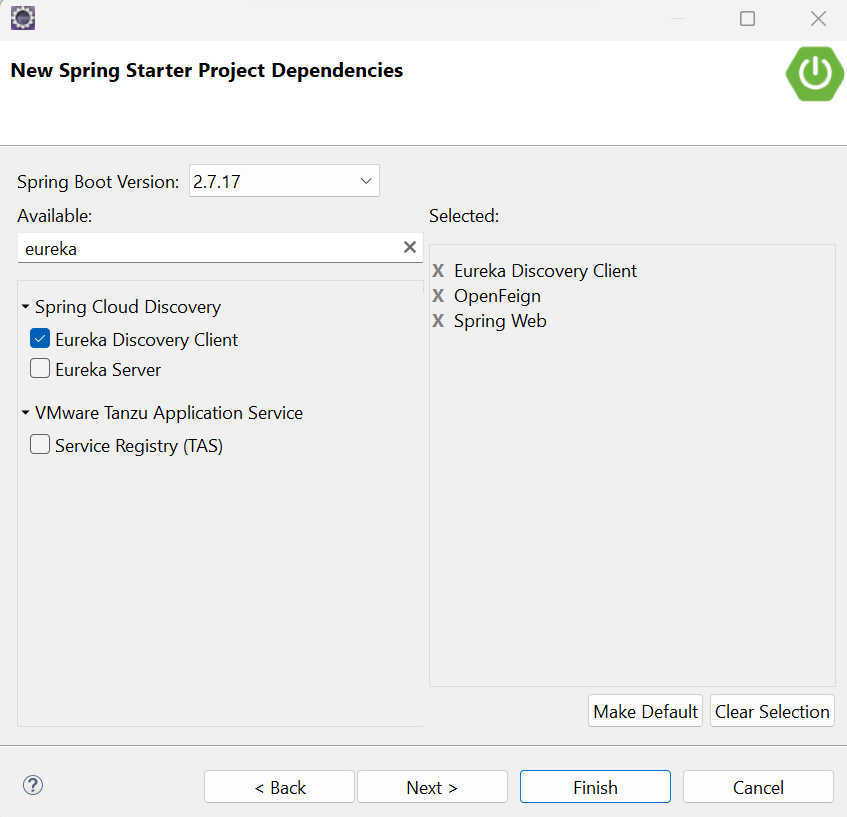Image resolution: width=847 pixels, height=817 pixels.
Task: Select the Spring Web entry text
Action: (500, 321)
